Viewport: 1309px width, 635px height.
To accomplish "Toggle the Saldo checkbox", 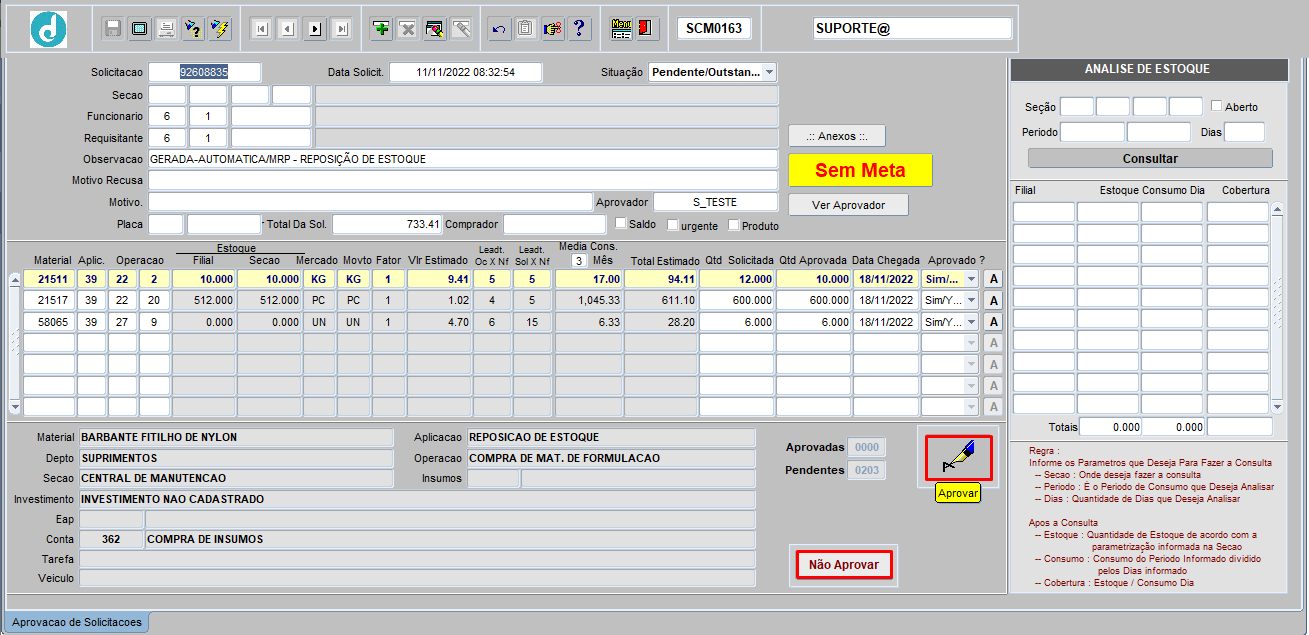I will click(621, 224).
